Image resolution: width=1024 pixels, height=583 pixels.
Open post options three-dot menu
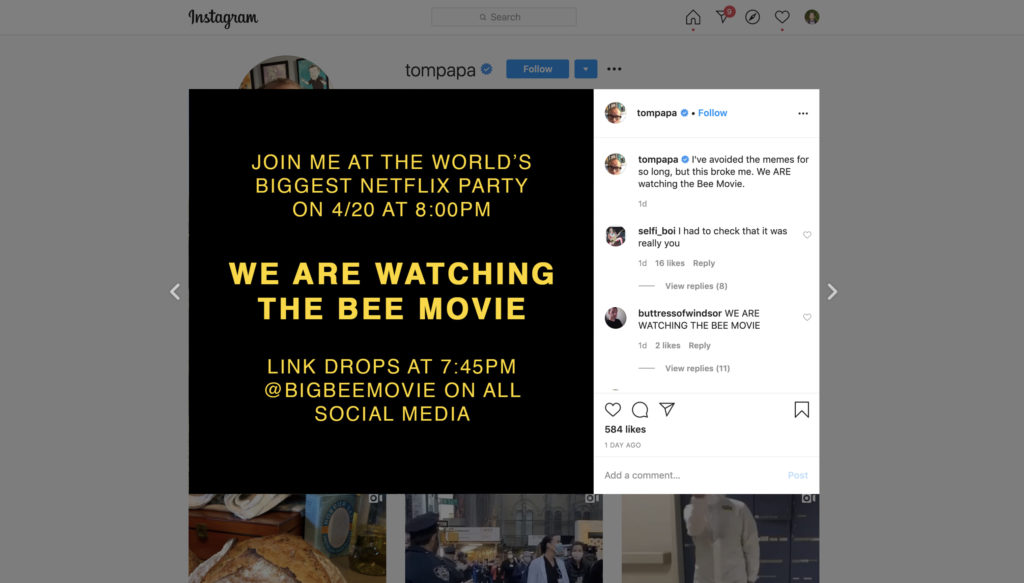click(x=803, y=113)
